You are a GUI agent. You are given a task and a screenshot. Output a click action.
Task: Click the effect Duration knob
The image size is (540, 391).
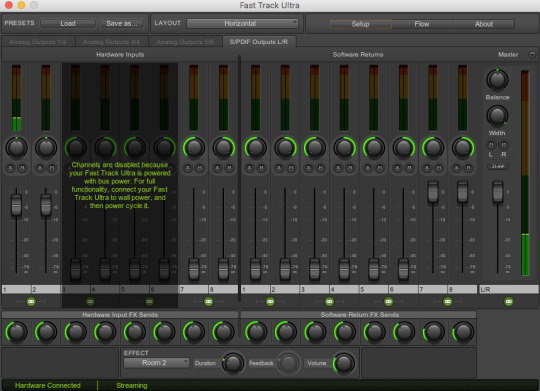pyautogui.click(x=233, y=363)
